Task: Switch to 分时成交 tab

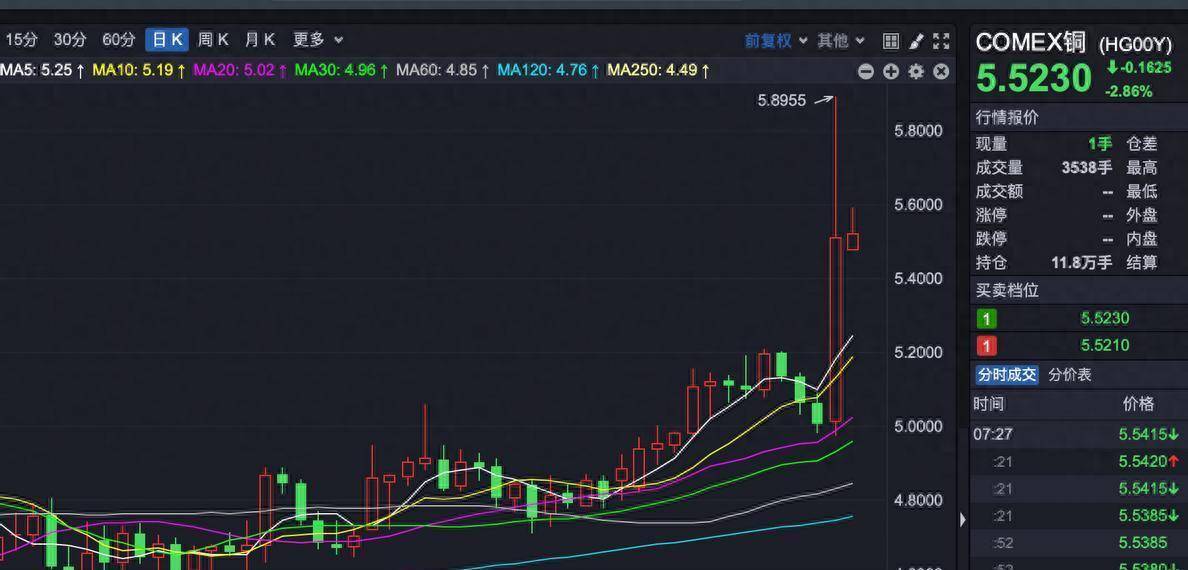Action: pyautogui.click(x=1006, y=374)
